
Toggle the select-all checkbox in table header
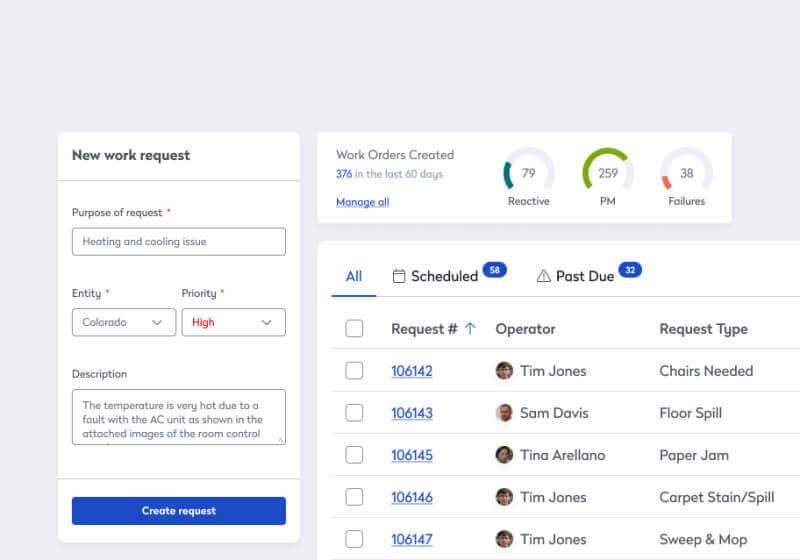tap(354, 329)
